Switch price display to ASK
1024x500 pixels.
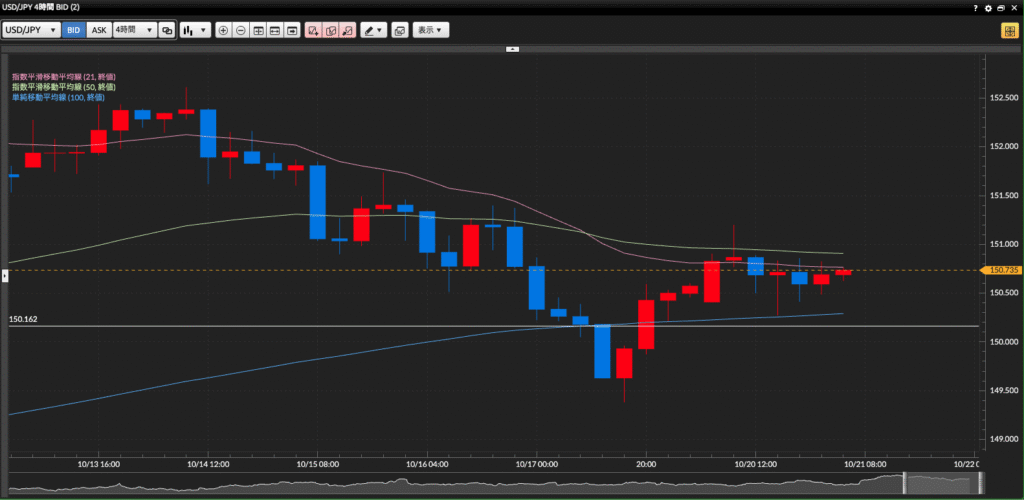click(99, 30)
